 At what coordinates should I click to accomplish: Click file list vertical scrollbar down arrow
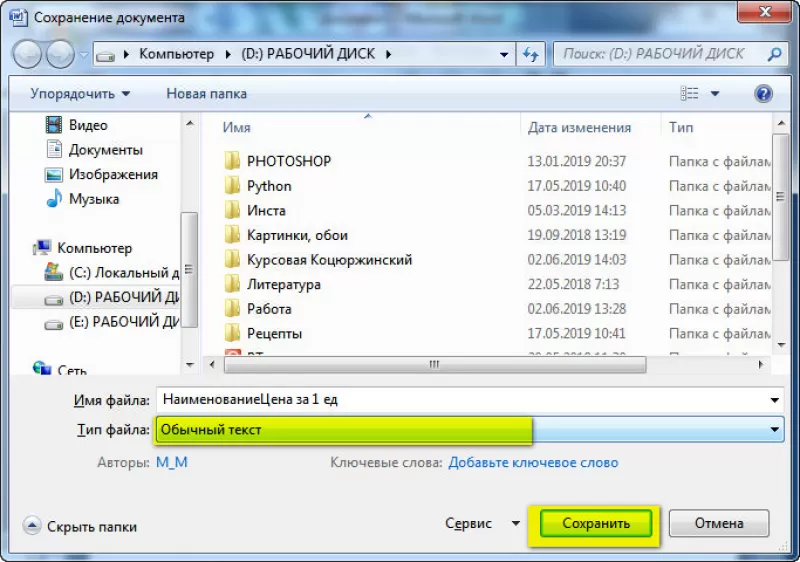coord(781,345)
